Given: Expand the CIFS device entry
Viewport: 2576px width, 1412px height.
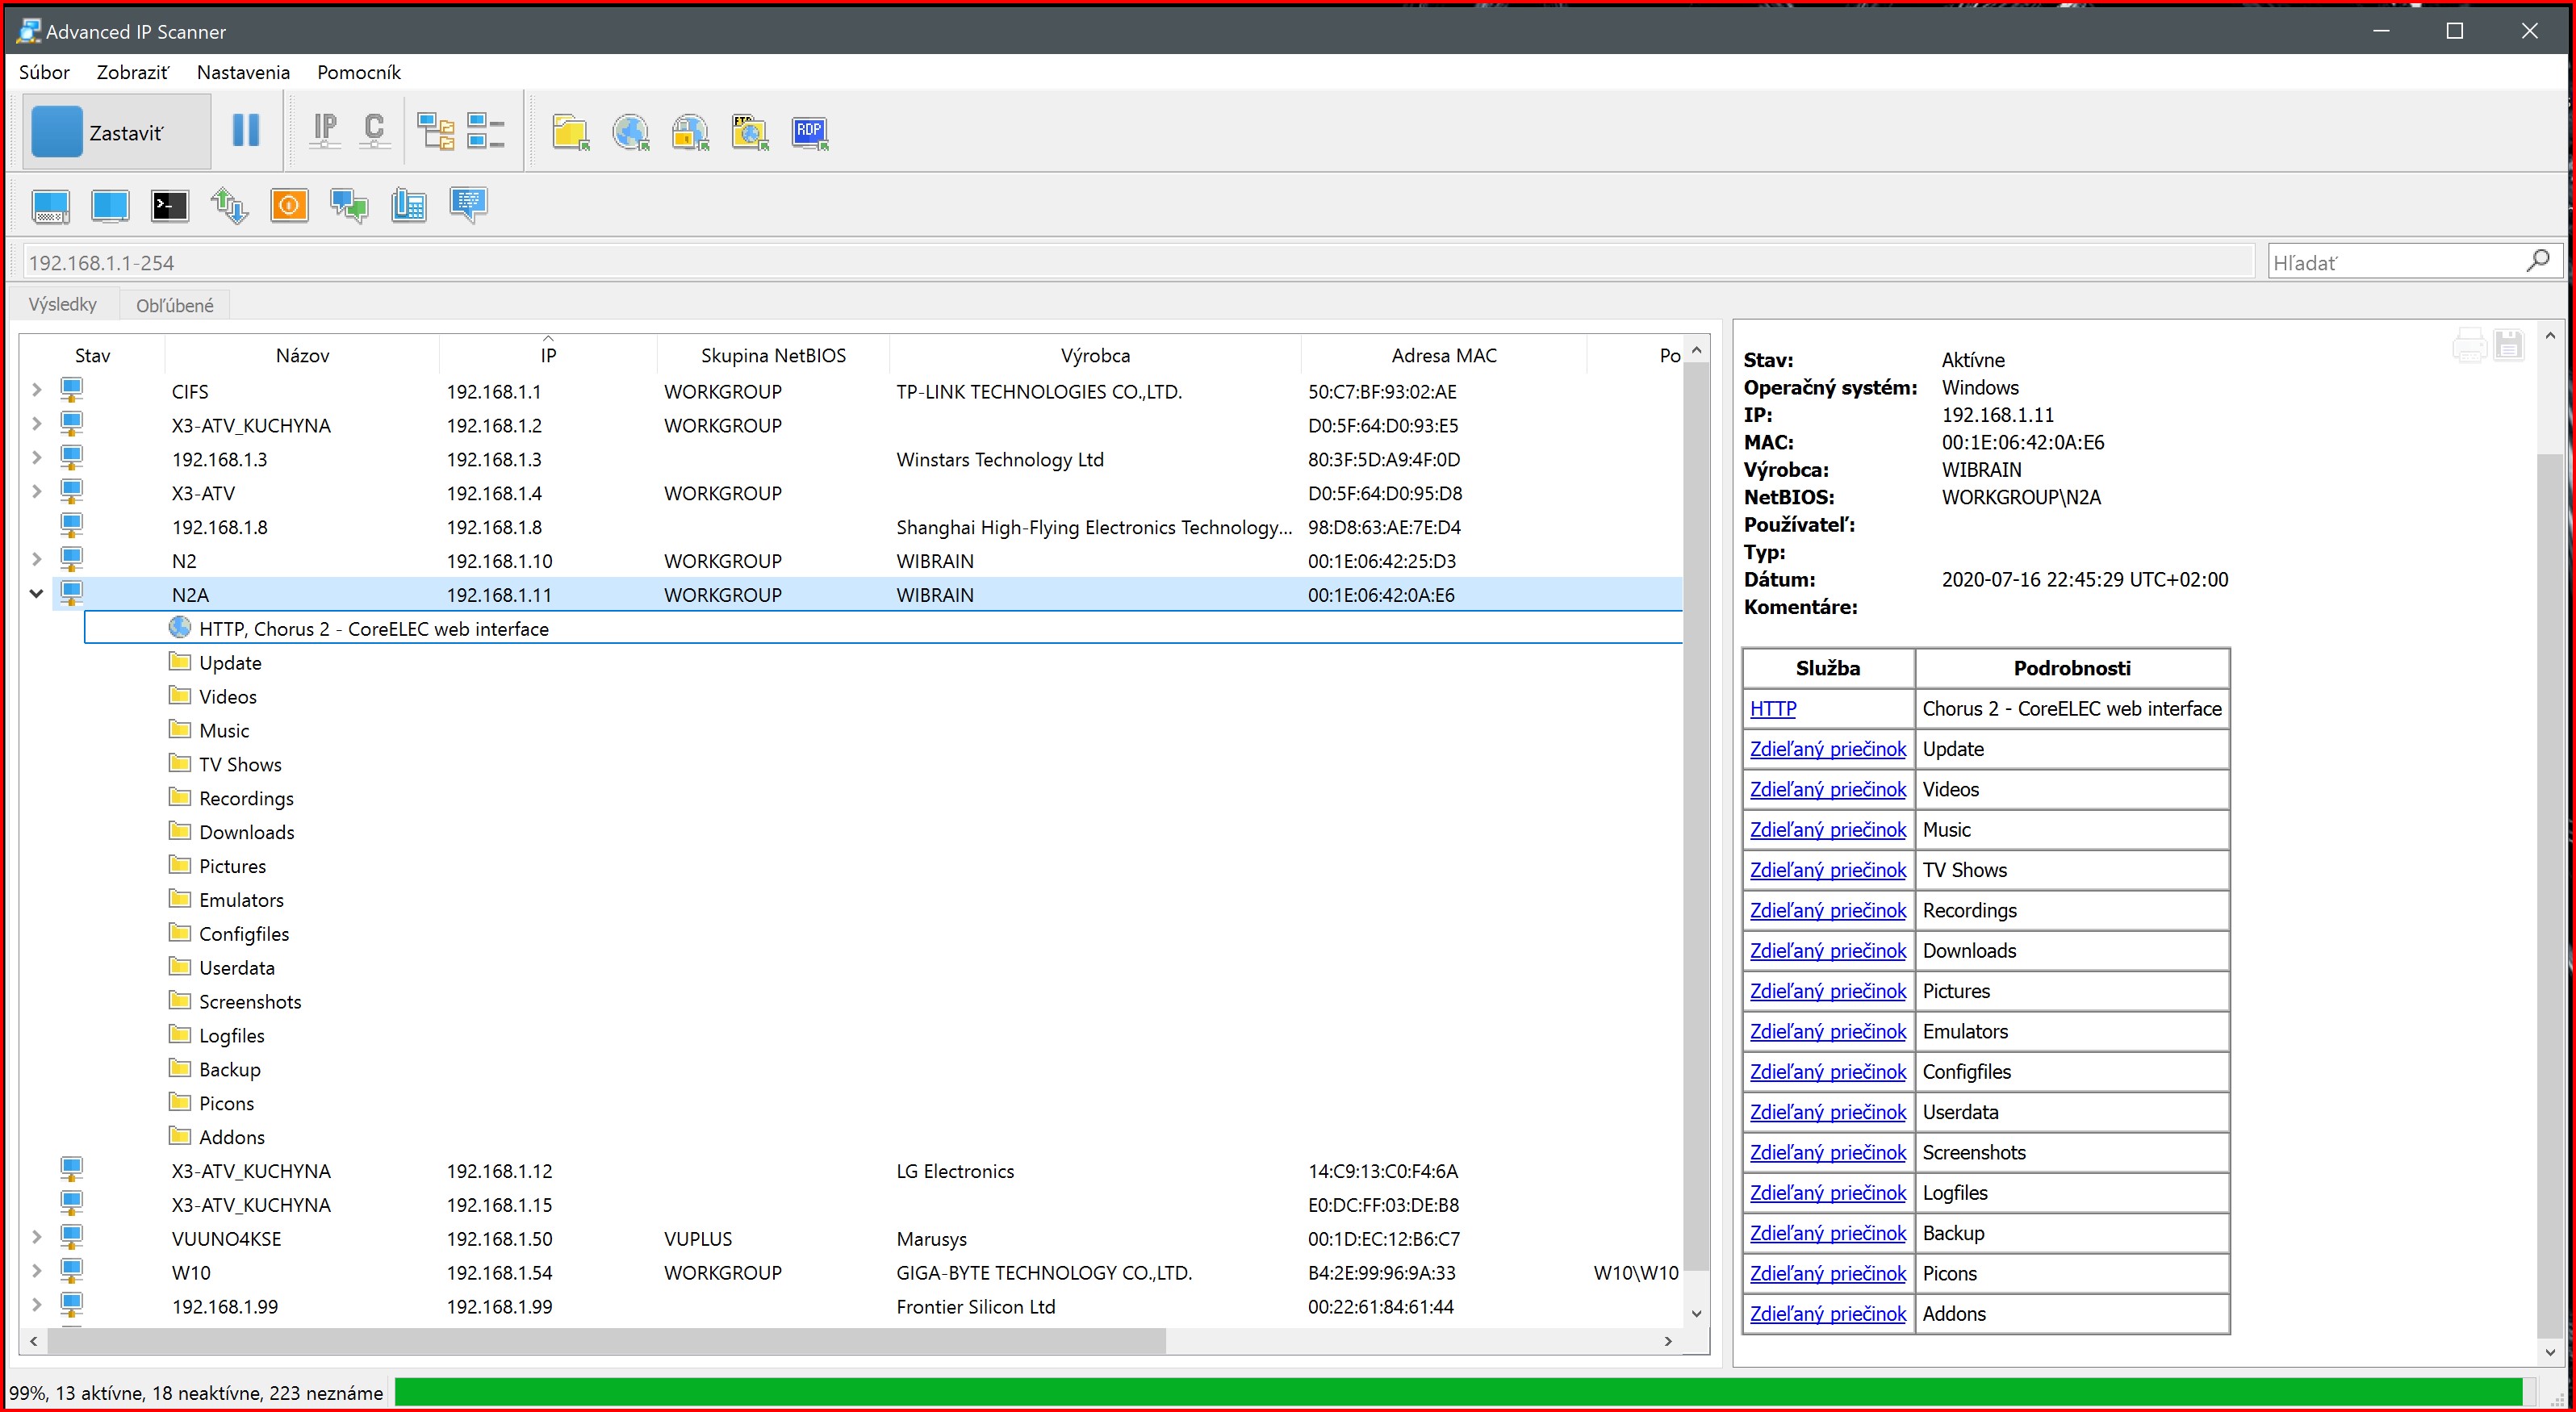Looking at the screenshot, I should pyautogui.click(x=36, y=390).
